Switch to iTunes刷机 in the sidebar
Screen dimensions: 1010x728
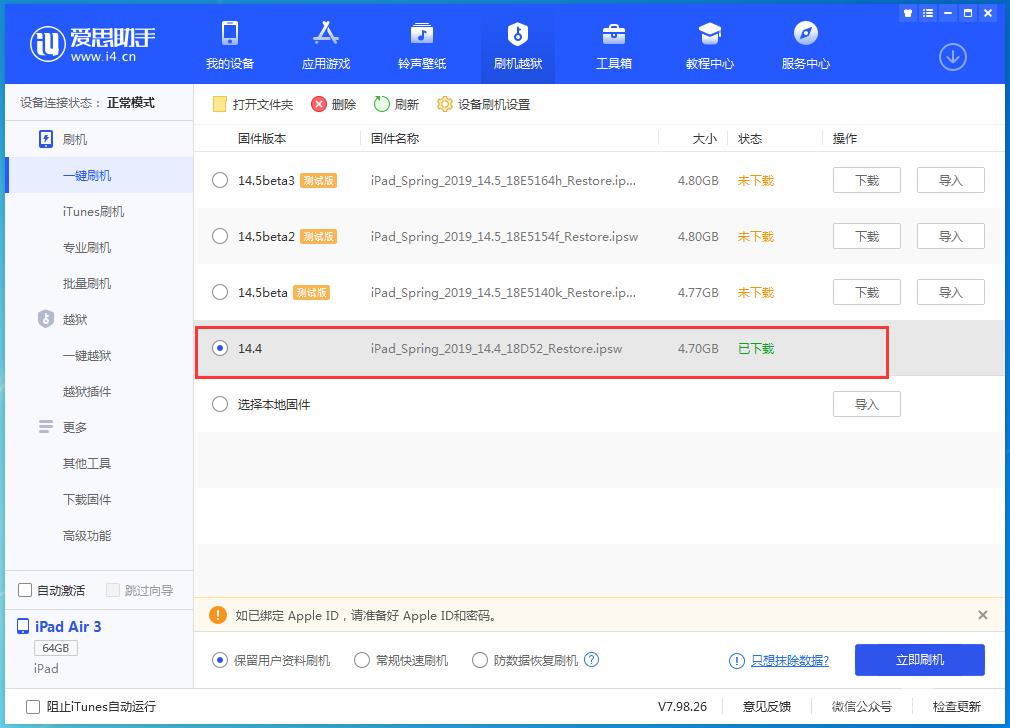coord(87,211)
